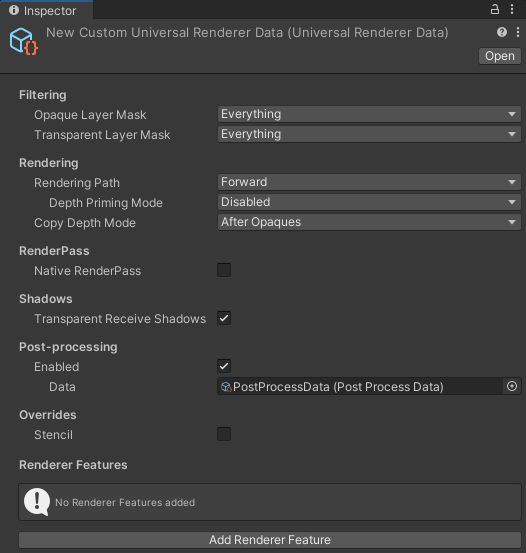Click 'No Renderer Features added' message

(x=125, y=502)
